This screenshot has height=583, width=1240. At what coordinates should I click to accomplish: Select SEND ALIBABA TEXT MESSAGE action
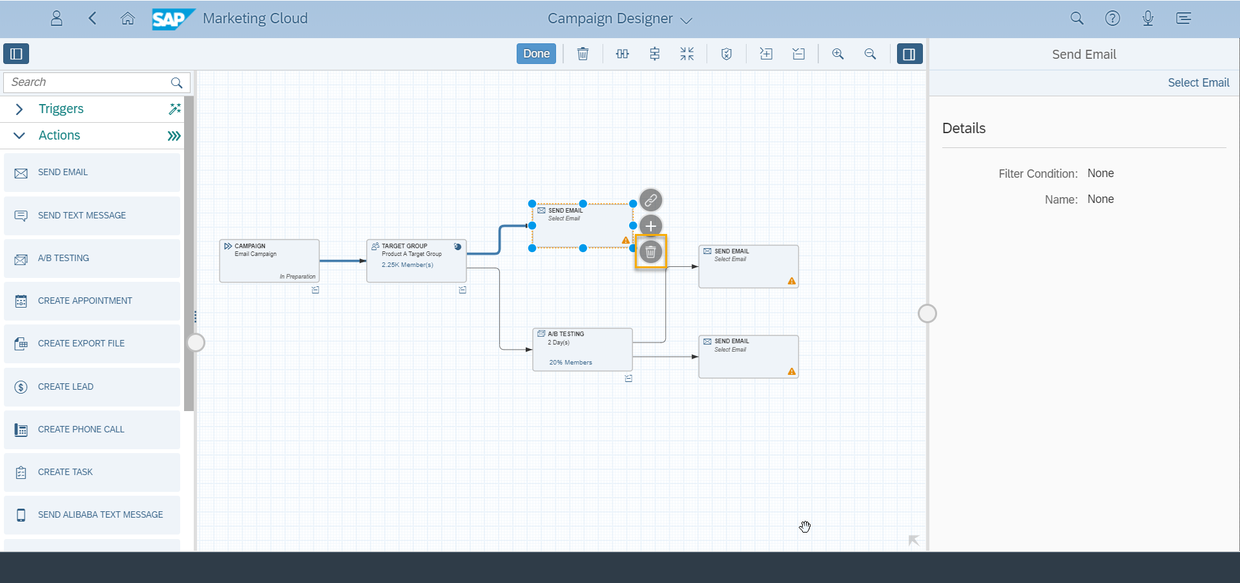point(92,514)
